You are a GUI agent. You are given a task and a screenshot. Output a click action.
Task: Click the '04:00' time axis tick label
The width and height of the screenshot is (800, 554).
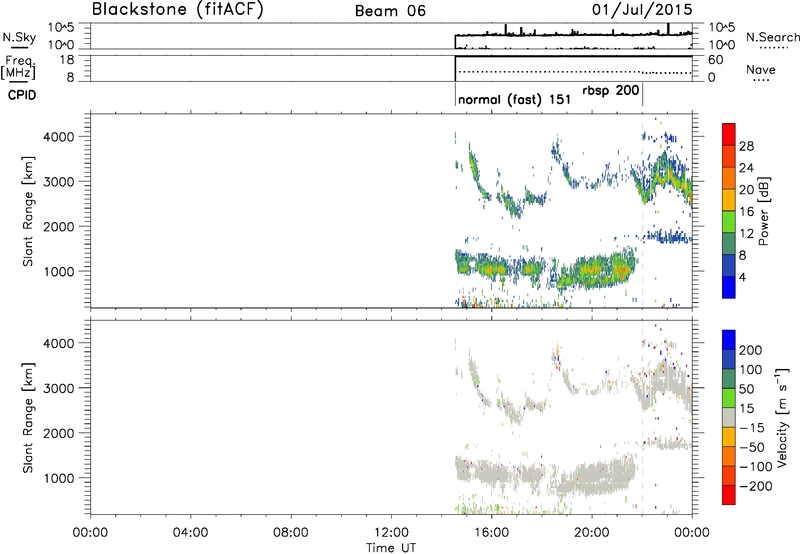coord(190,533)
